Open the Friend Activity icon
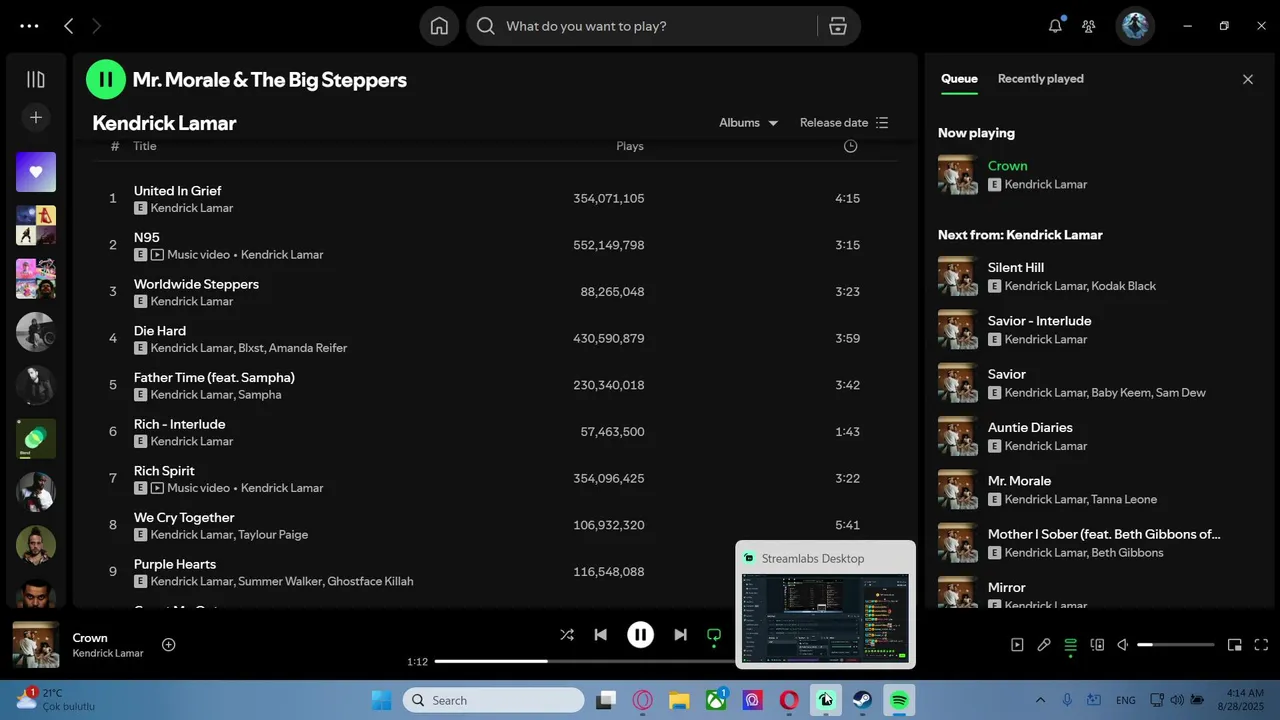 (x=1089, y=26)
